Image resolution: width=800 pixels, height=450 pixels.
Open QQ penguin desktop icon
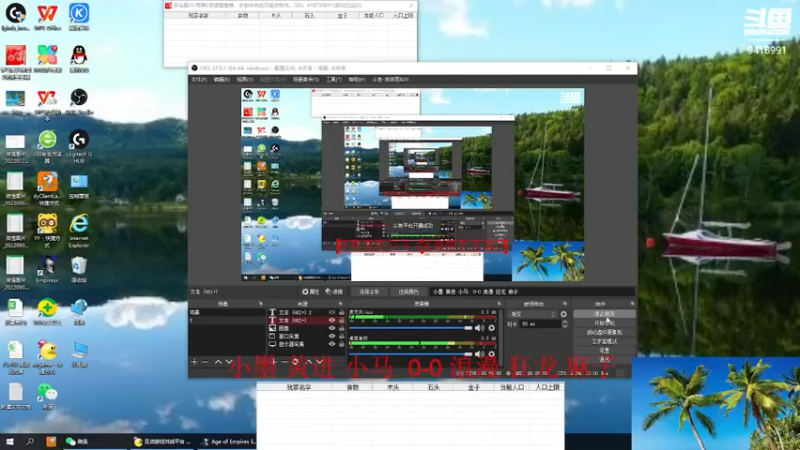(79, 59)
